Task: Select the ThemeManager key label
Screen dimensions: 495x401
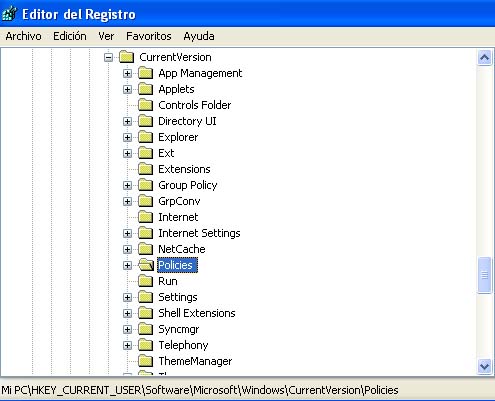Action: [195, 361]
